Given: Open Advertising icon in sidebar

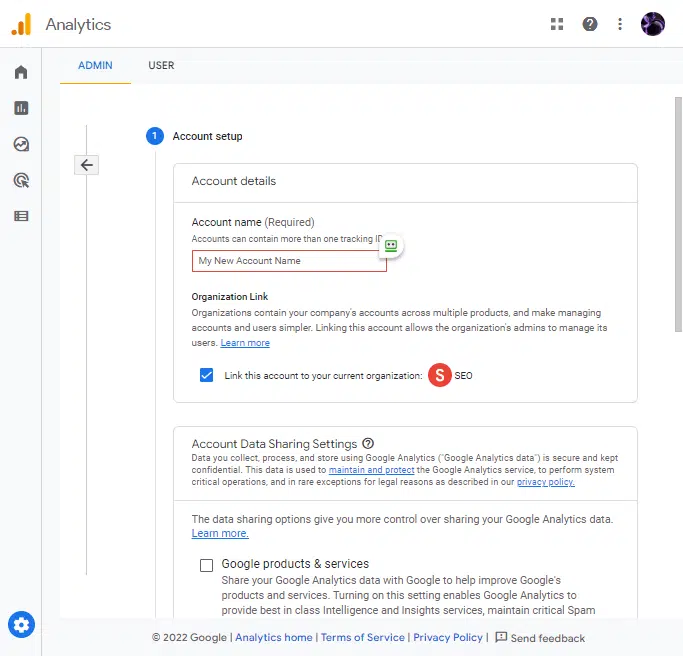Looking at the screenshot, I should (x=21, y=180).
